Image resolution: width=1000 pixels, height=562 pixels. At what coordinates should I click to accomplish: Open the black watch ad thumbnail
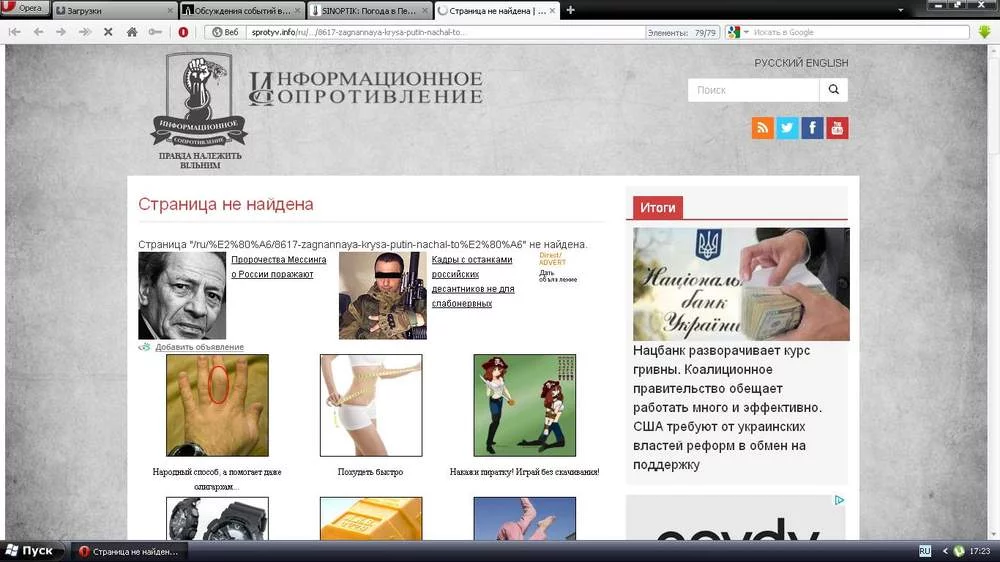point(217,519)
